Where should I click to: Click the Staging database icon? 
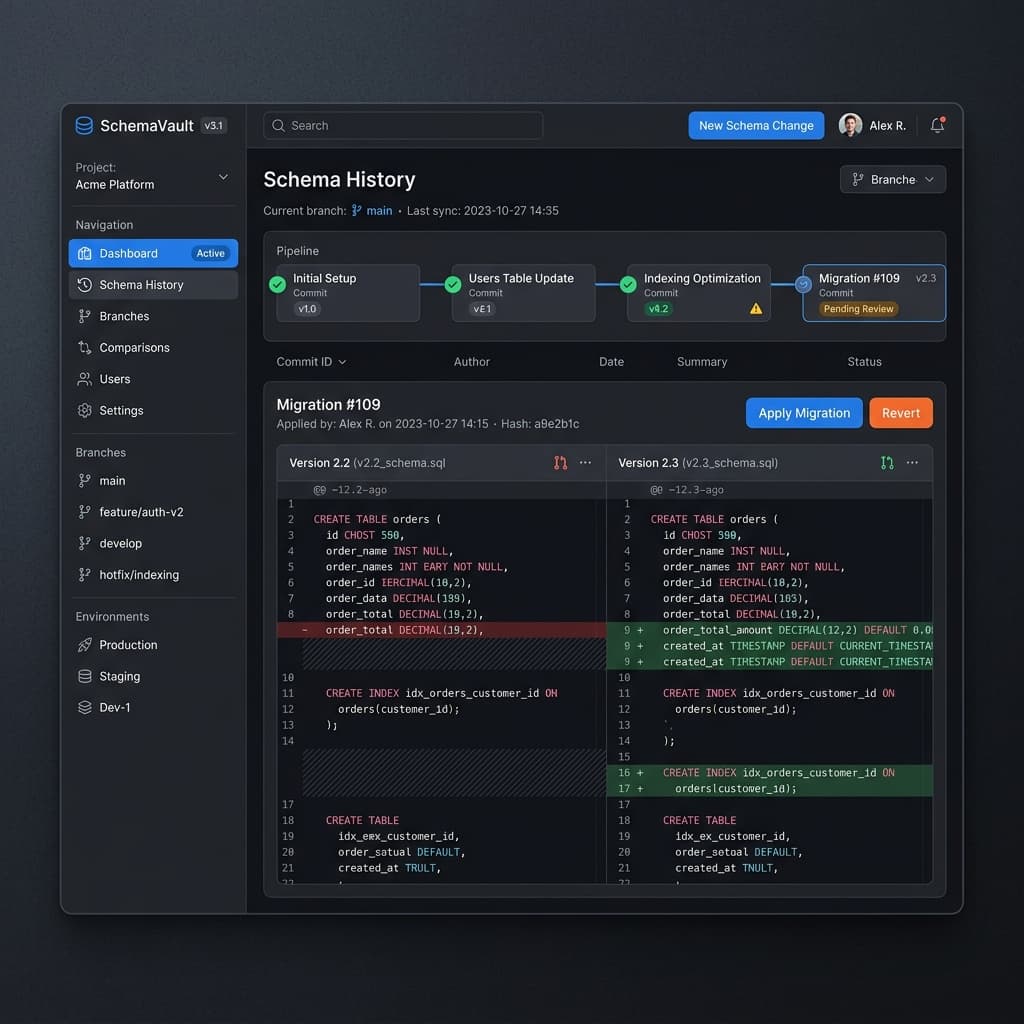coord(85,677)
